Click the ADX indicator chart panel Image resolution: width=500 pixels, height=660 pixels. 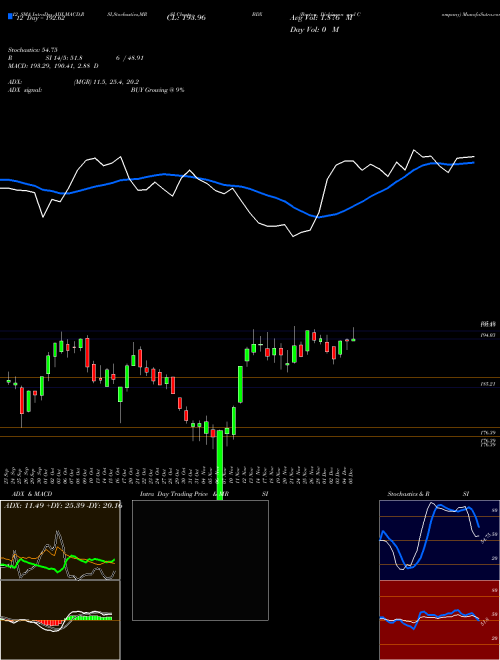(60, 540)
